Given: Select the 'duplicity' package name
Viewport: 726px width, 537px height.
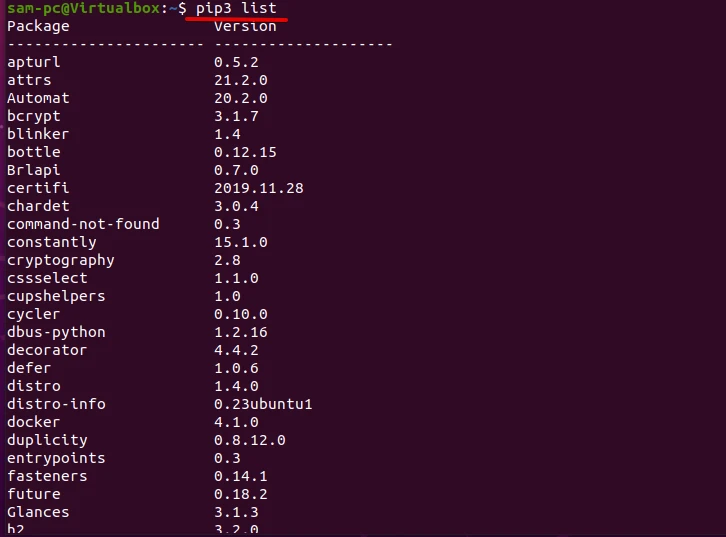Looking at the screenshot, I should [47, 441].
